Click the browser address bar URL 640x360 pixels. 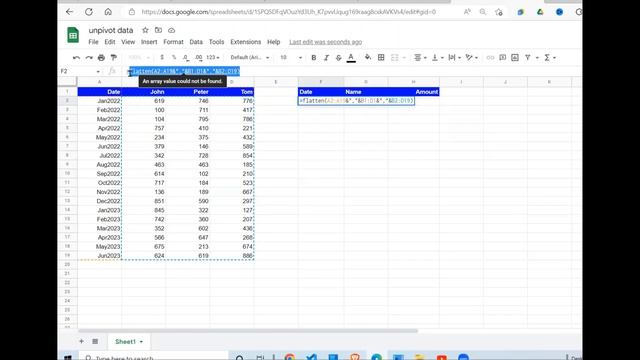pyautogui.click(x=289, y=12)
